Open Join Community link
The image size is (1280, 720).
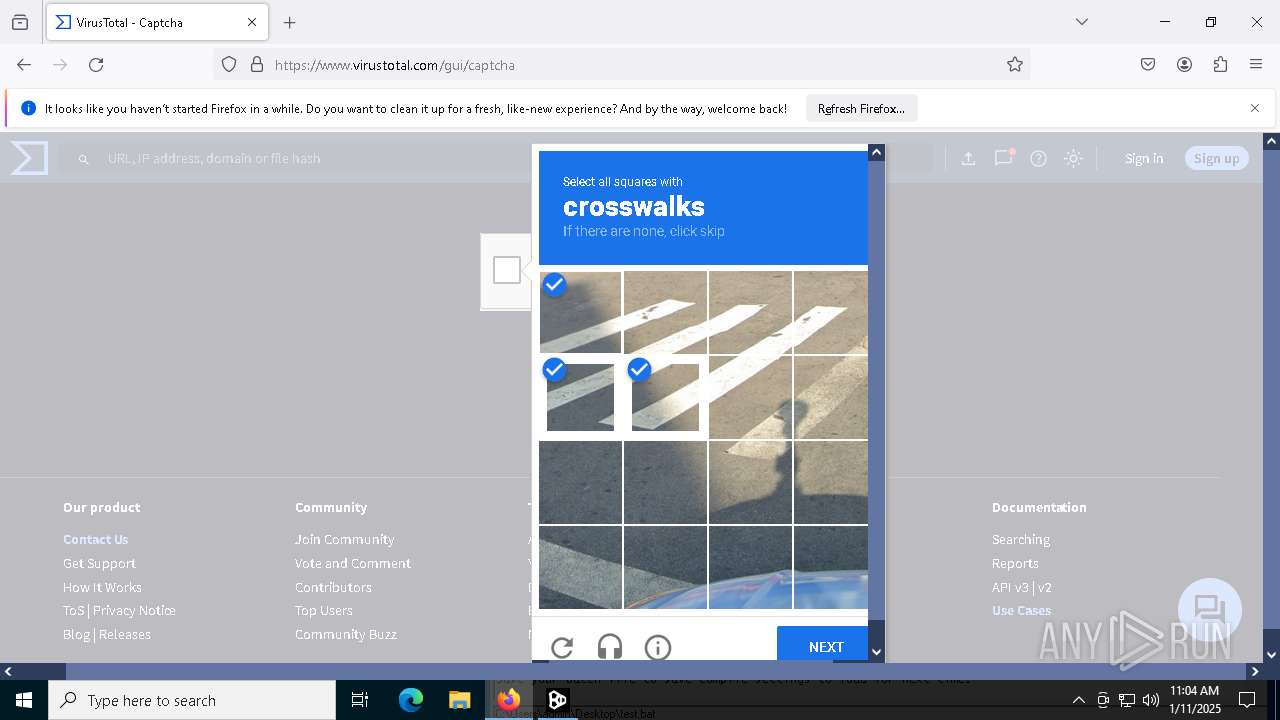344,539
